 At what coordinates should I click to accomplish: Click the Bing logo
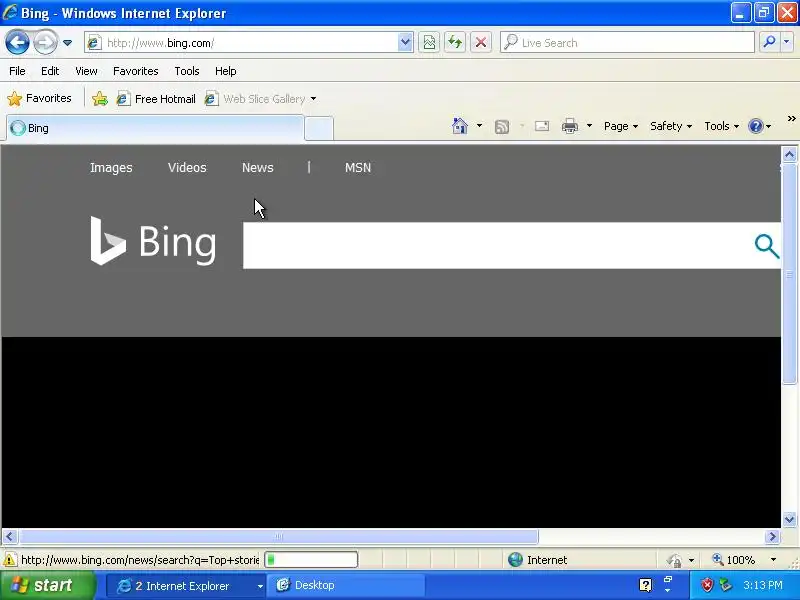pos(154,241)
